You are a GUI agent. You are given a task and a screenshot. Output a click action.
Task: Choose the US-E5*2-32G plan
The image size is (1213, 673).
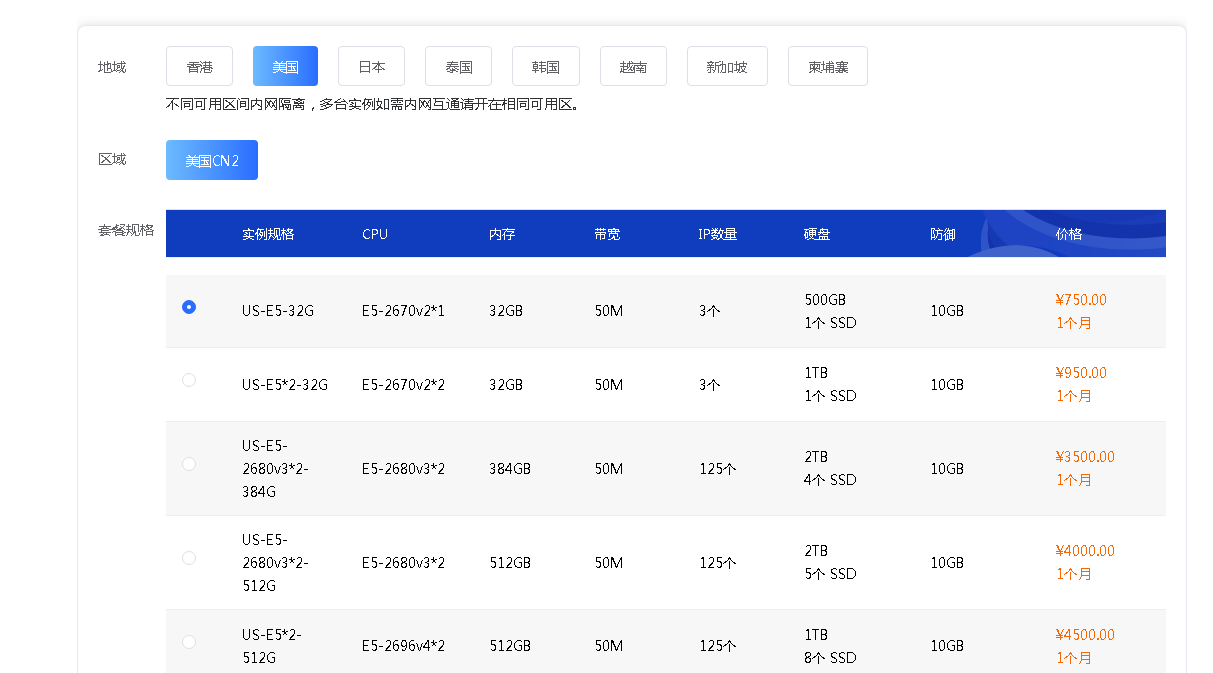point(189,380)
